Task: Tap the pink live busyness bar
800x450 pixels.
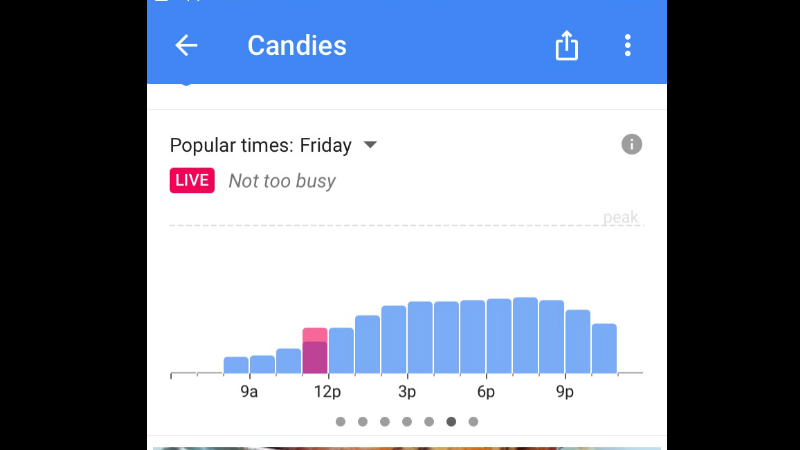Action: pos(315,351)
